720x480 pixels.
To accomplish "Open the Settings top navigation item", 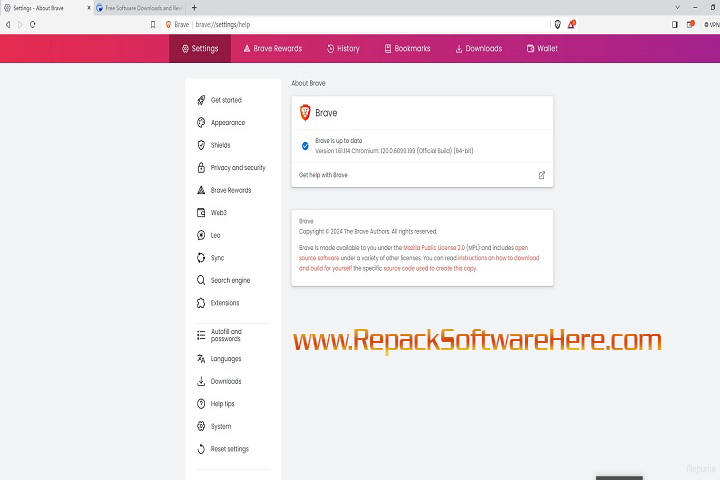I will pos(200,48).
